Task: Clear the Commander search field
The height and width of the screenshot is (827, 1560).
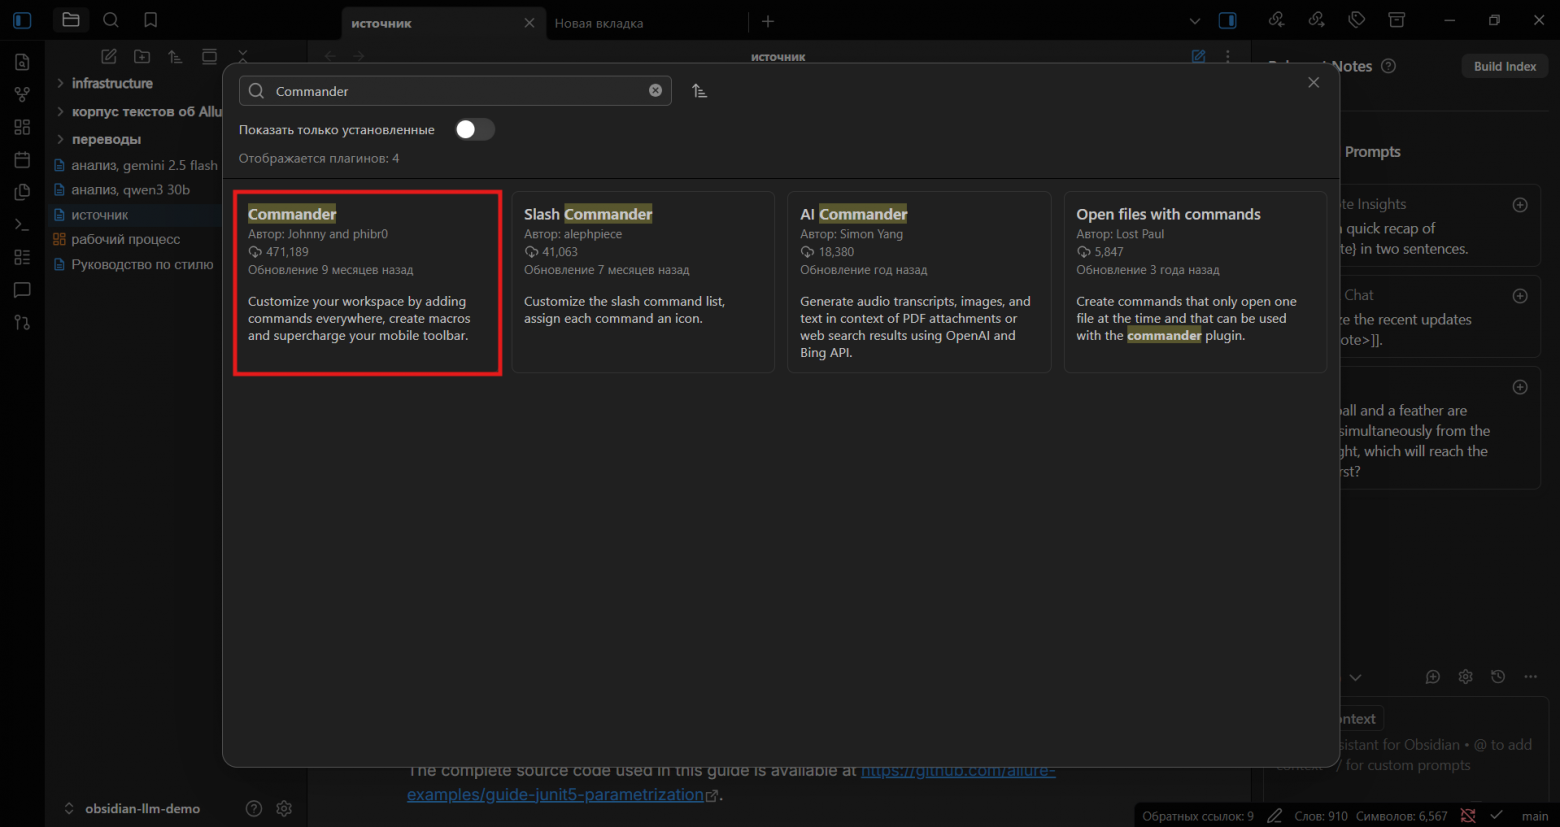Action: pyautogui.click(x=655, y=91)
